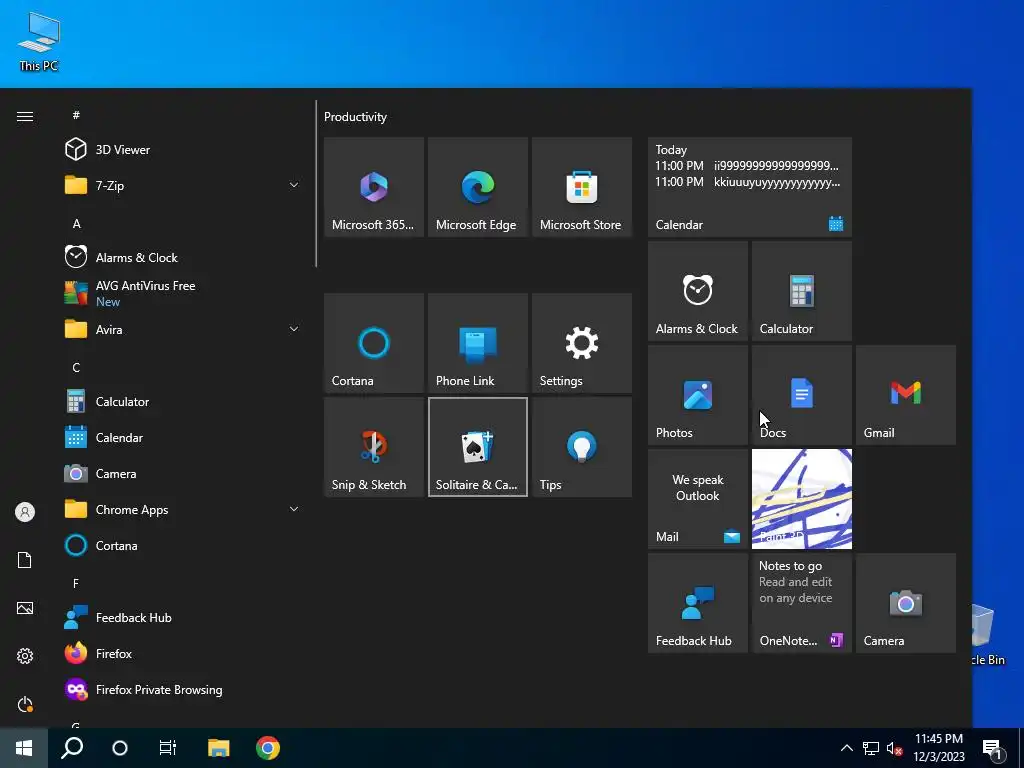The width and height of the screenshot is (1024, 768).
Task: Launch Google Chrome from the taskbar
Action: [268, 748]
